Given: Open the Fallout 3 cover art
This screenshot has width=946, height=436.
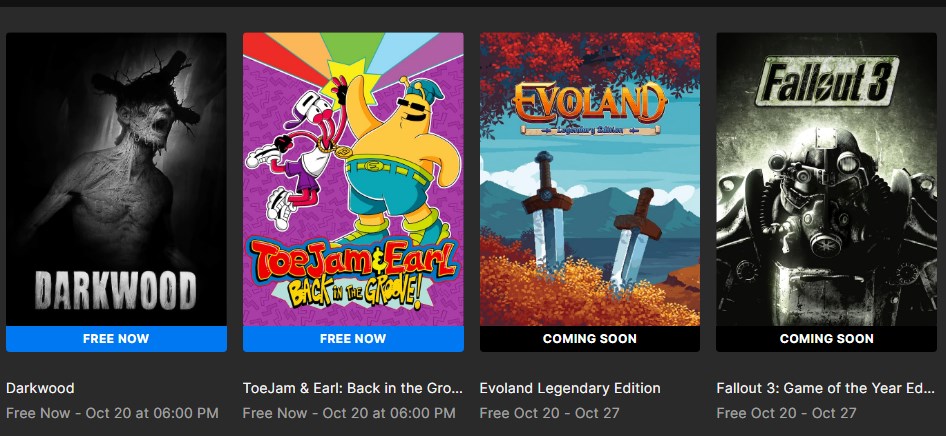Looking at the screenshot, I should [827, 179].
